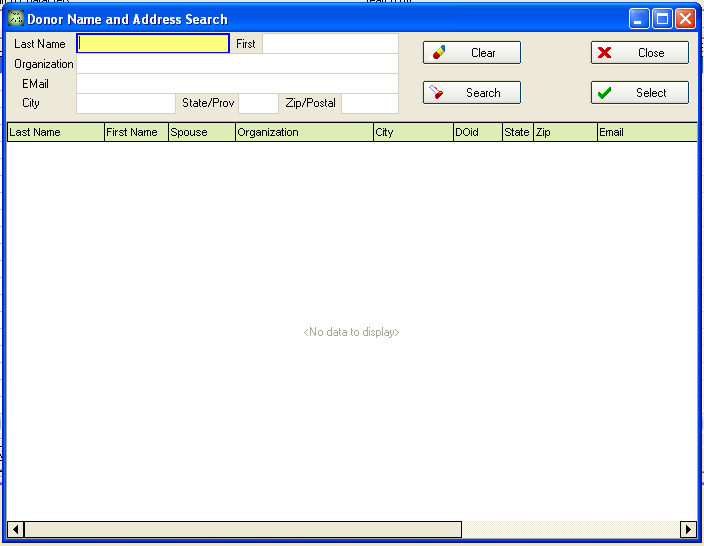Focus the Last Name input field
The width and height of the screenshot is (704, 546).
(x=153, y=44)
